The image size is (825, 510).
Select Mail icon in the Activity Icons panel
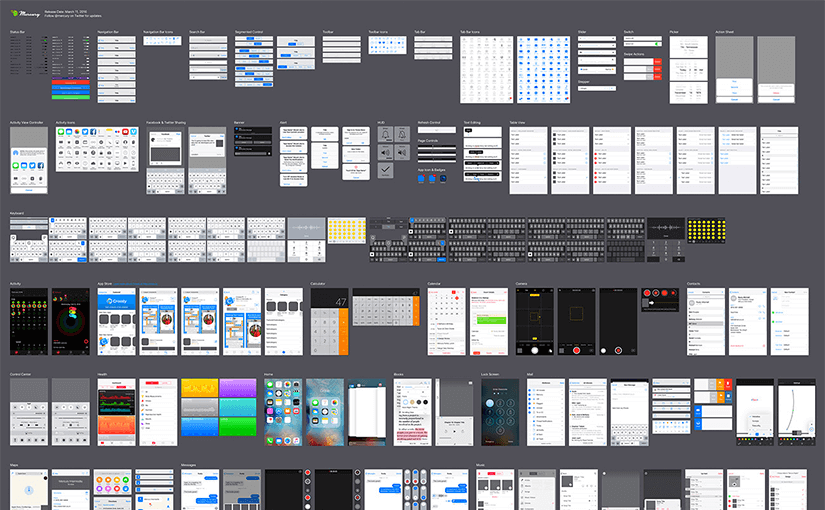[69, 132]
